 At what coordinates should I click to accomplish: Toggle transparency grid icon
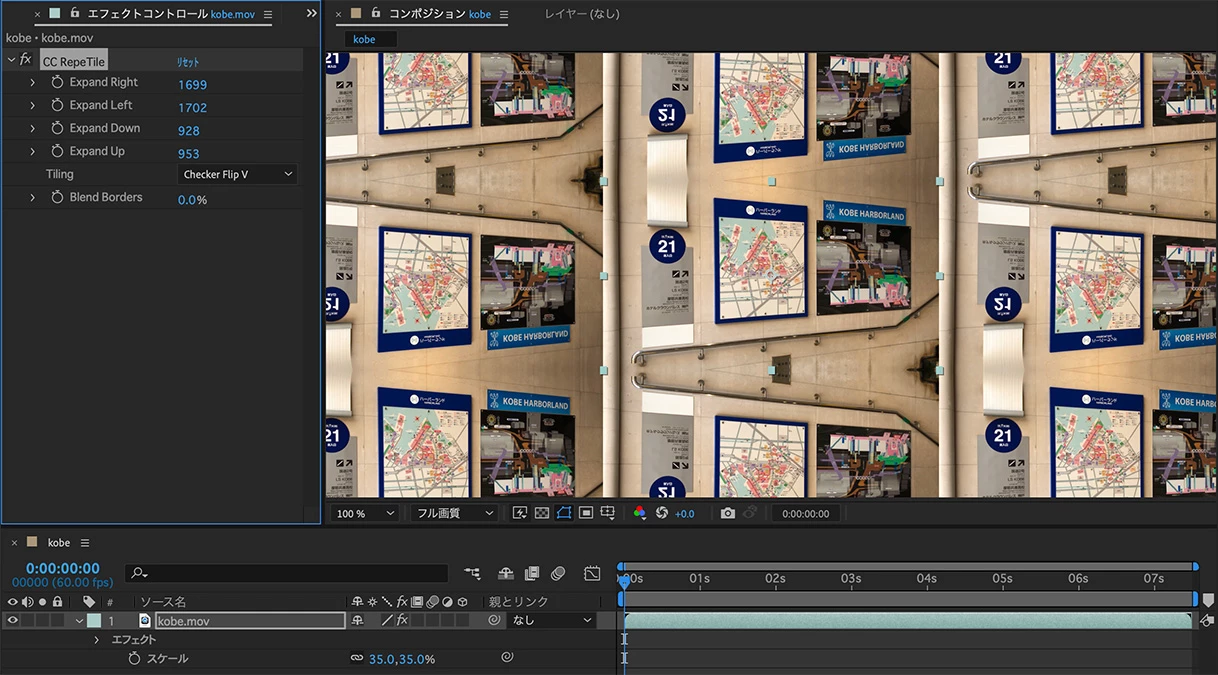(542, 513)
